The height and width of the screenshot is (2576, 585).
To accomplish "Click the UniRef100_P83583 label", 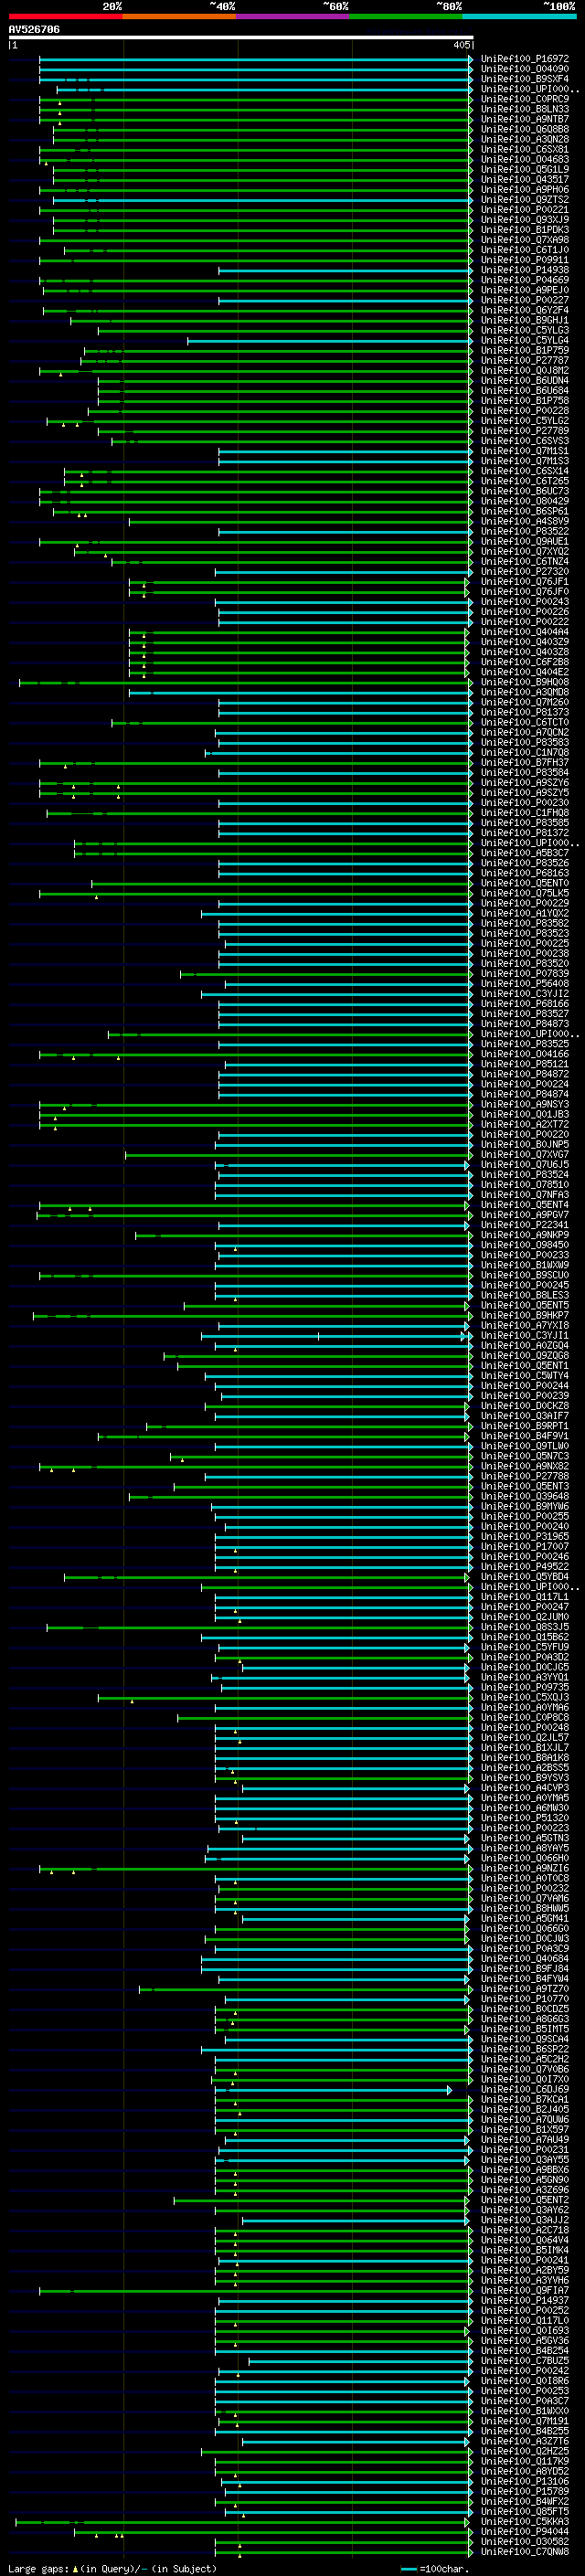I will point(525,743).
